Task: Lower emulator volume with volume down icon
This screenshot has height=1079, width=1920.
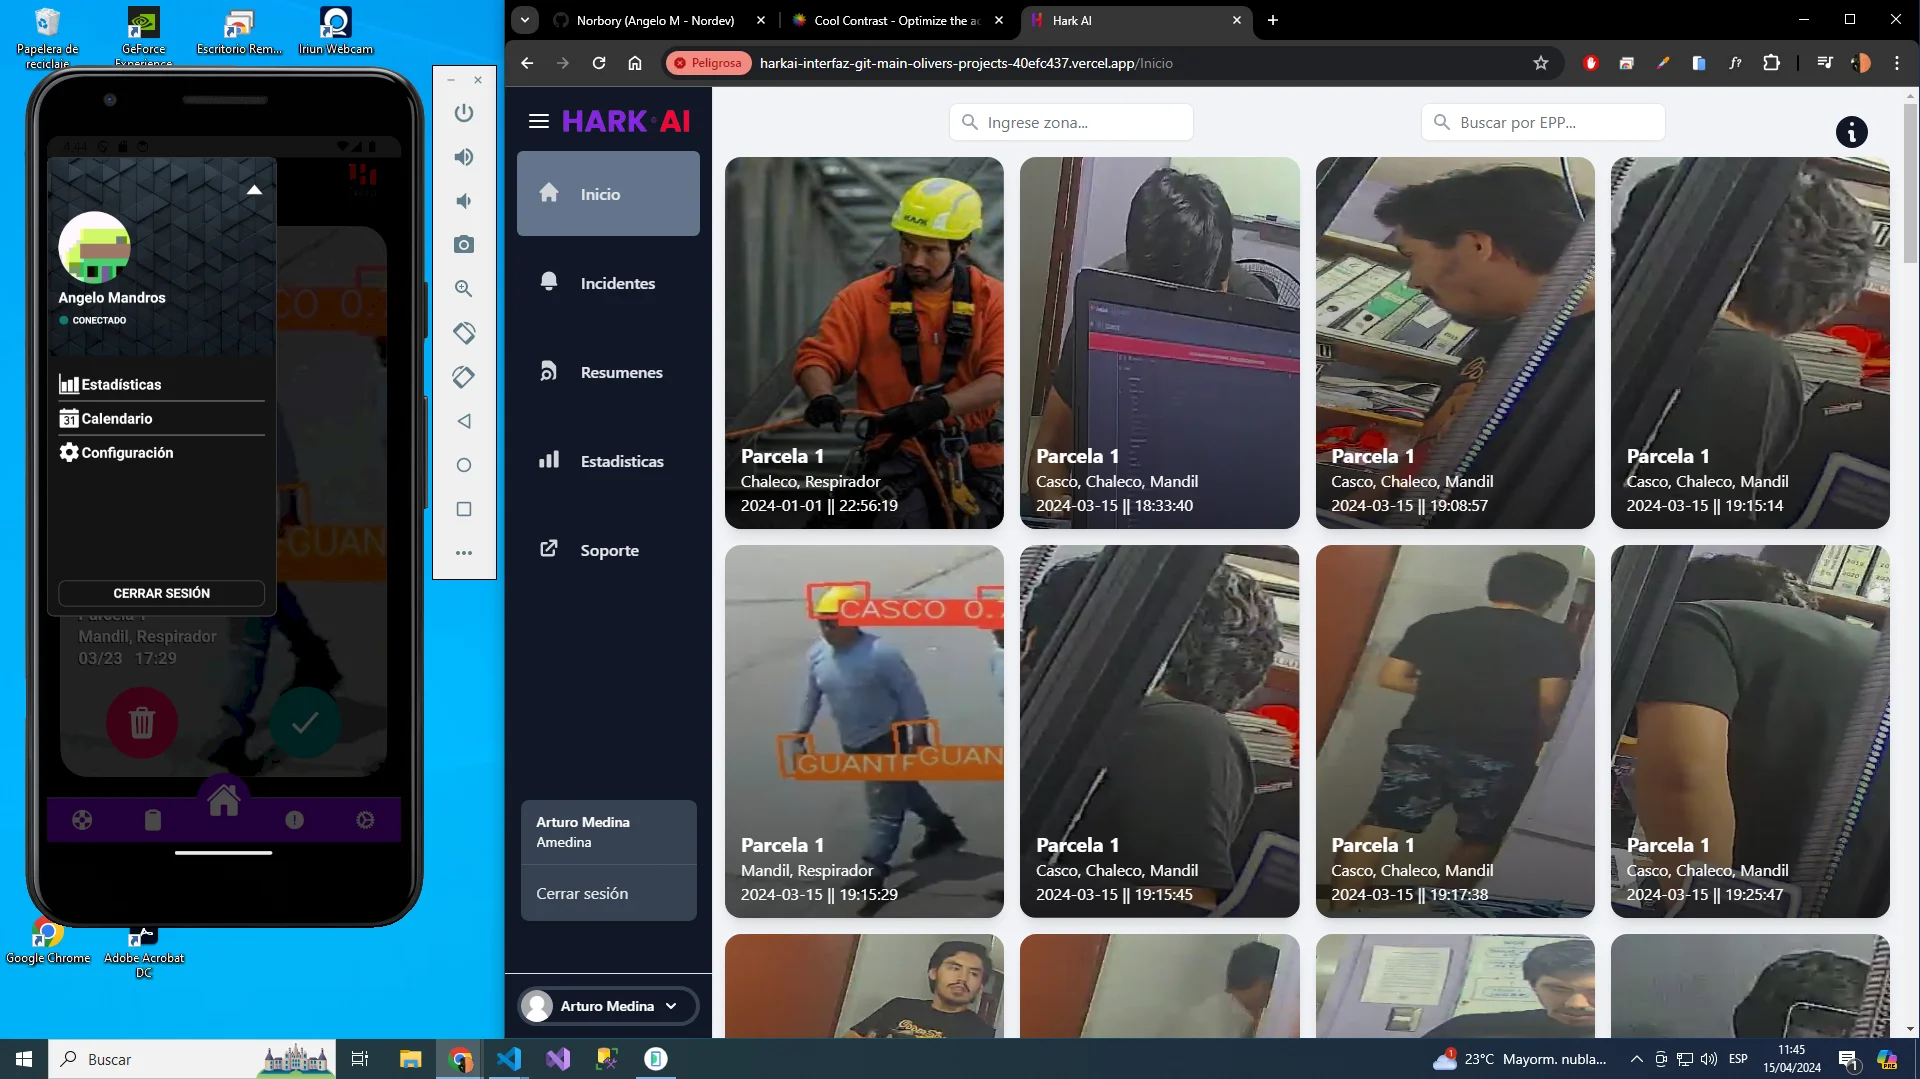Action: [464, 201]
